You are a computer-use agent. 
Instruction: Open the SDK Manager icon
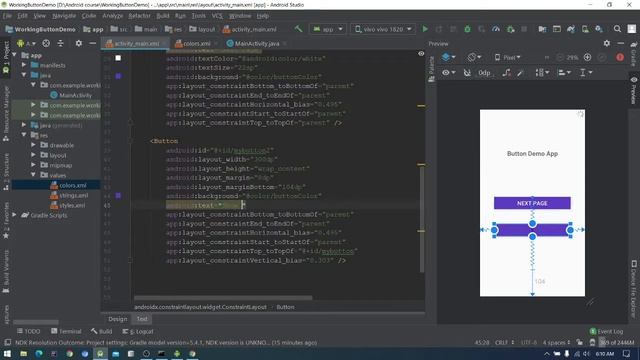pos(599,29)
